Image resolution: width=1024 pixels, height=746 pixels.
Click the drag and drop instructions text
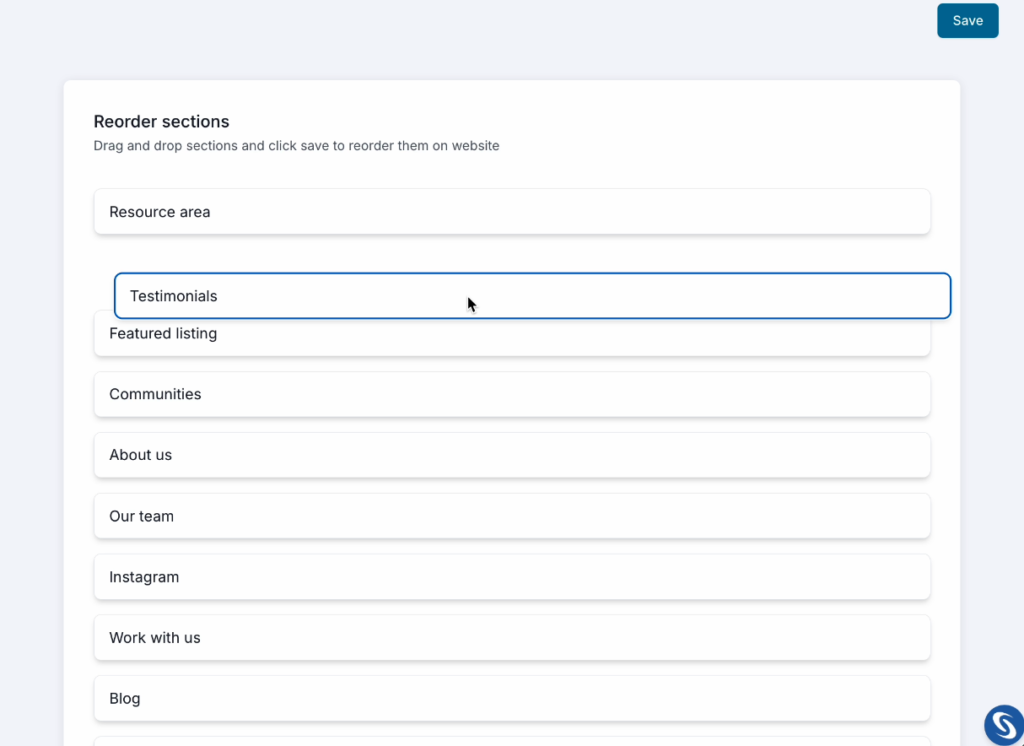296,146
